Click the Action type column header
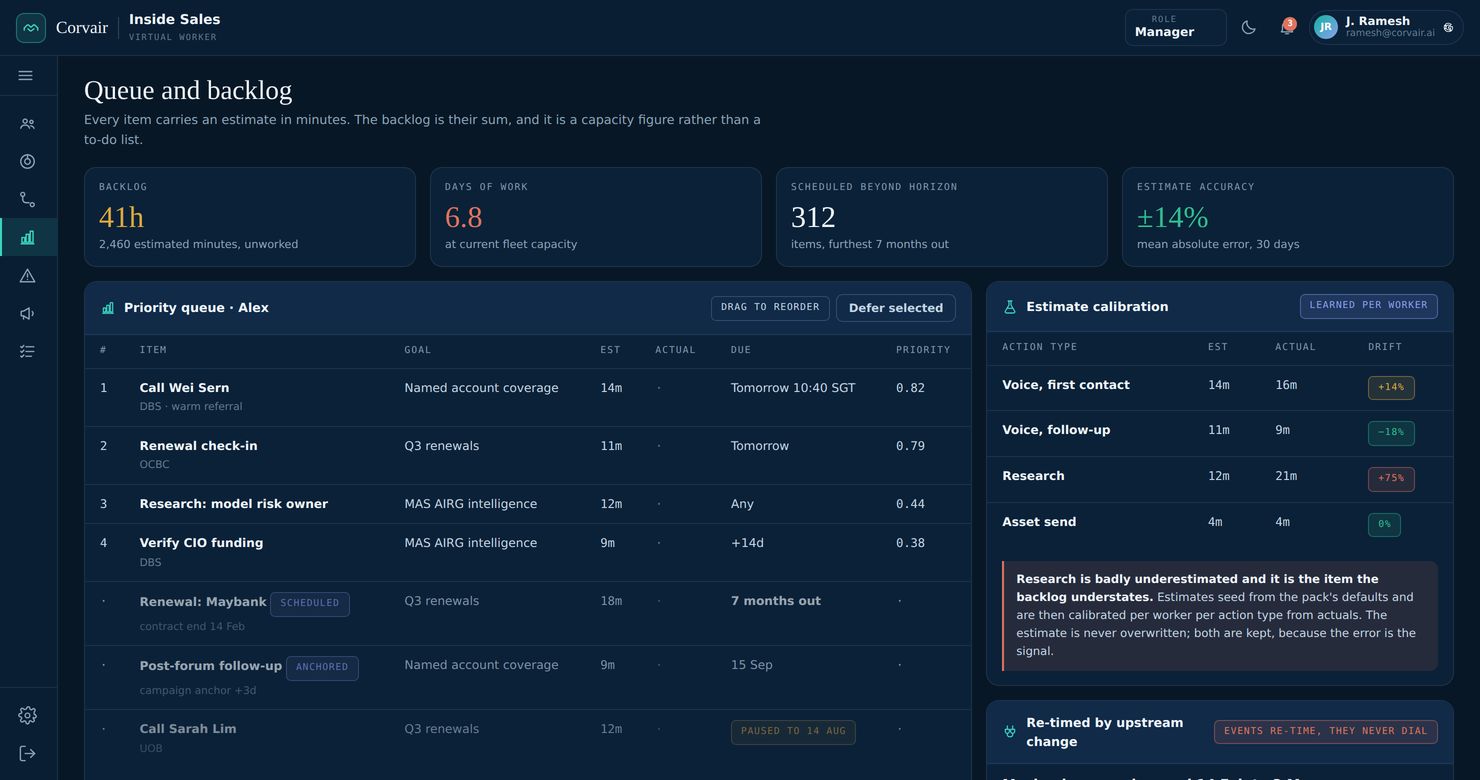 point(1040,347)
